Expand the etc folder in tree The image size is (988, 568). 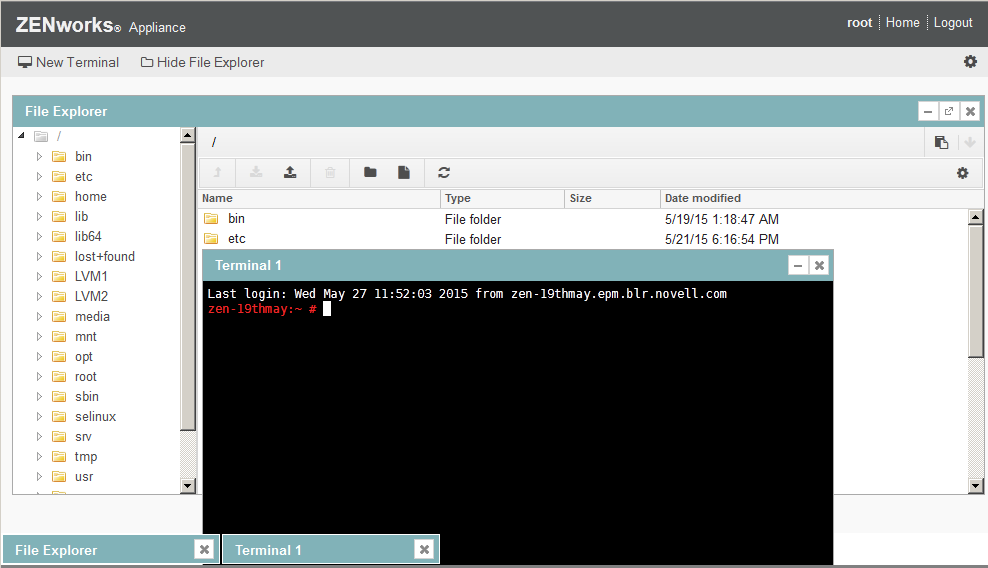pyautogui.click(x=39, y=177)
